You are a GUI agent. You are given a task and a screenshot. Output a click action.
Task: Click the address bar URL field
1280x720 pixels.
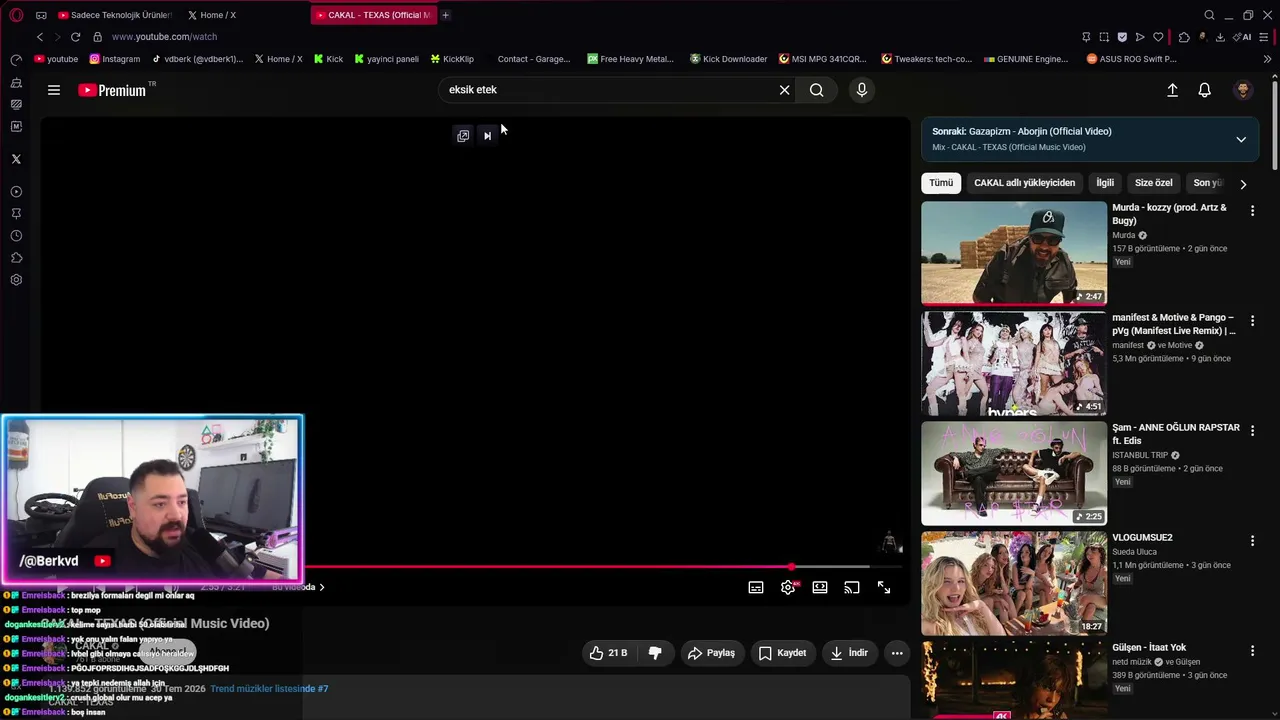click(x=164, y=37)
